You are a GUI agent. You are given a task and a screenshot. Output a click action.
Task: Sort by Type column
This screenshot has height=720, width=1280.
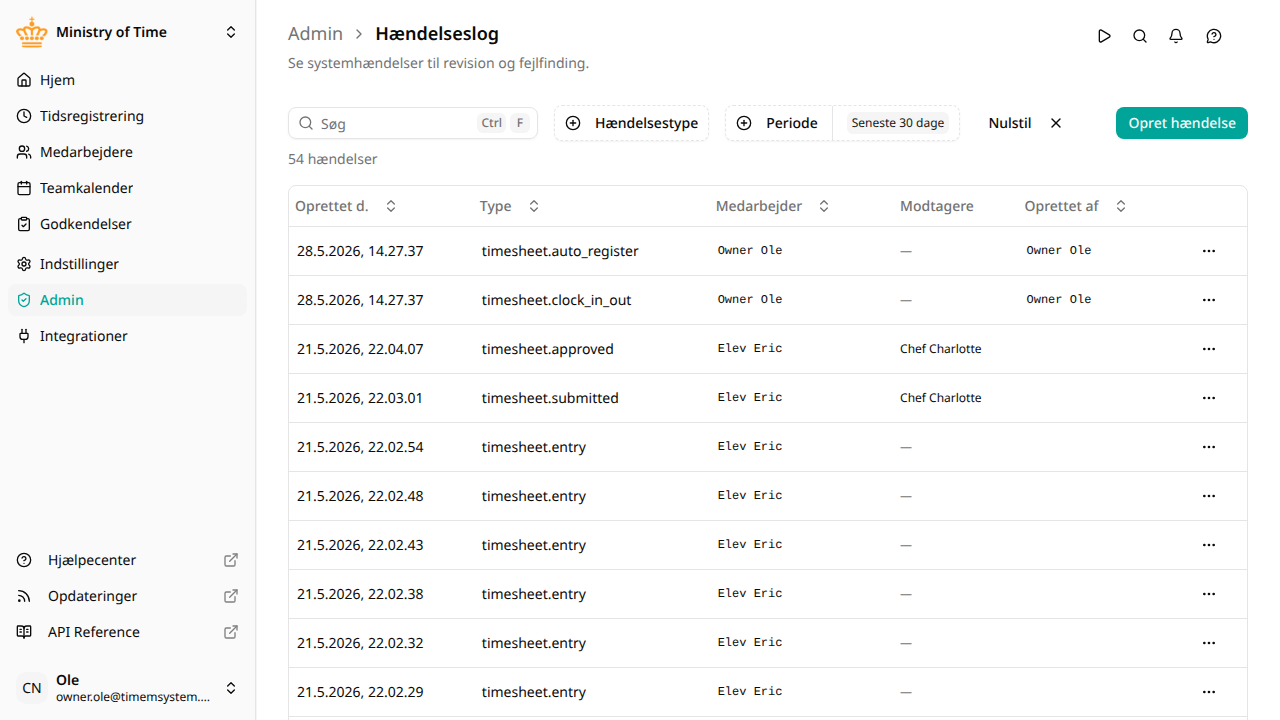coord(510,206)
